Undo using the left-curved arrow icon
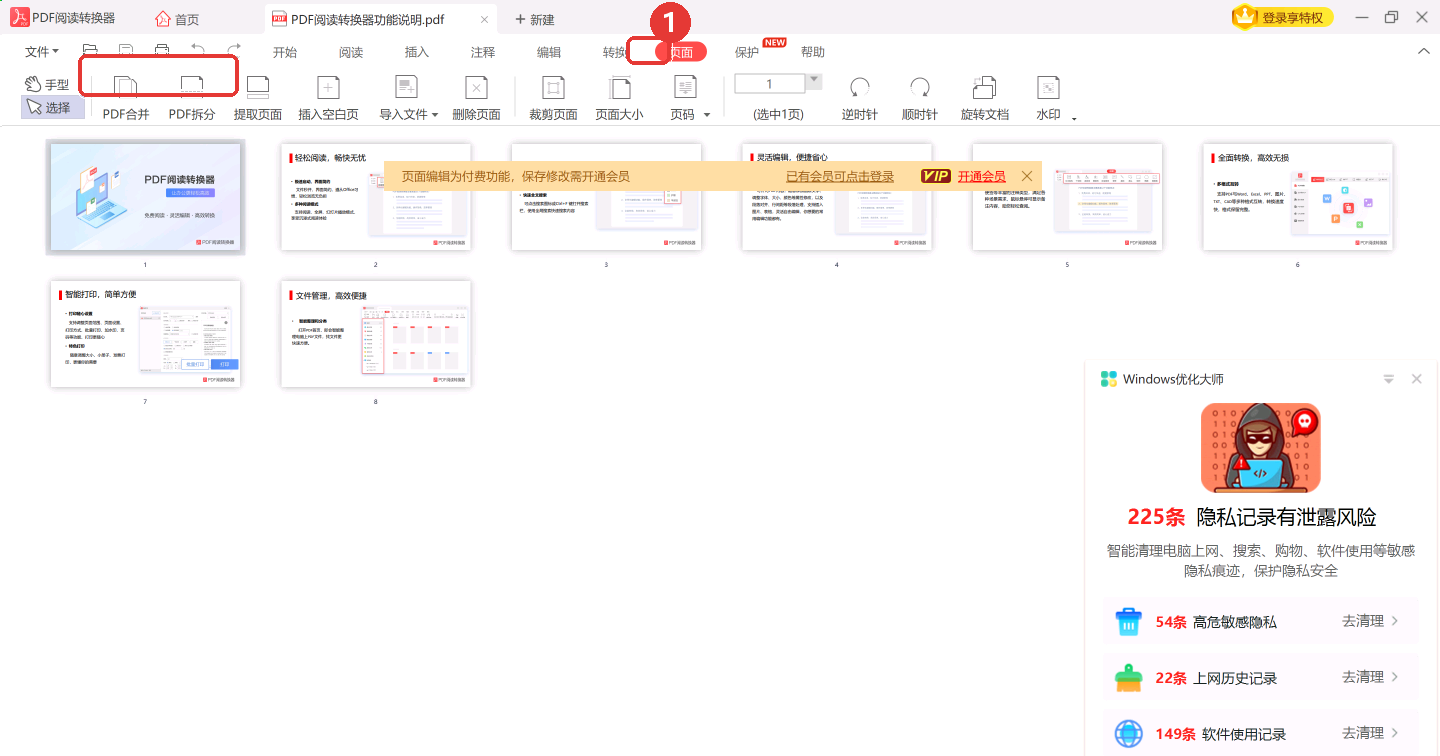 198,51
